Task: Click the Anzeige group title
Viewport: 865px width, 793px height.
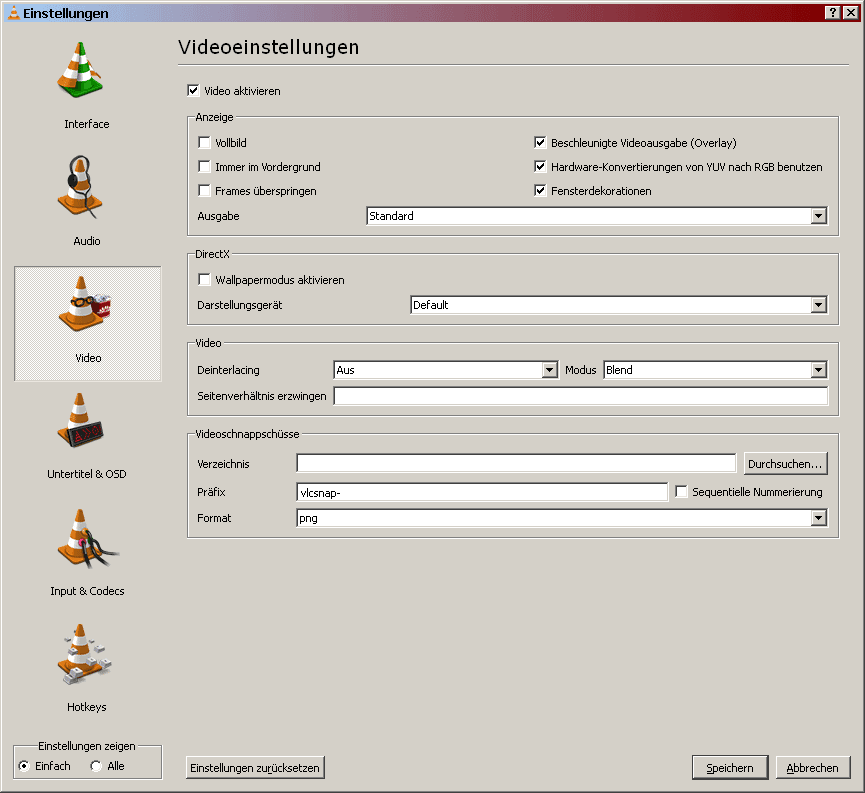Action: click(x=215, y=117)
